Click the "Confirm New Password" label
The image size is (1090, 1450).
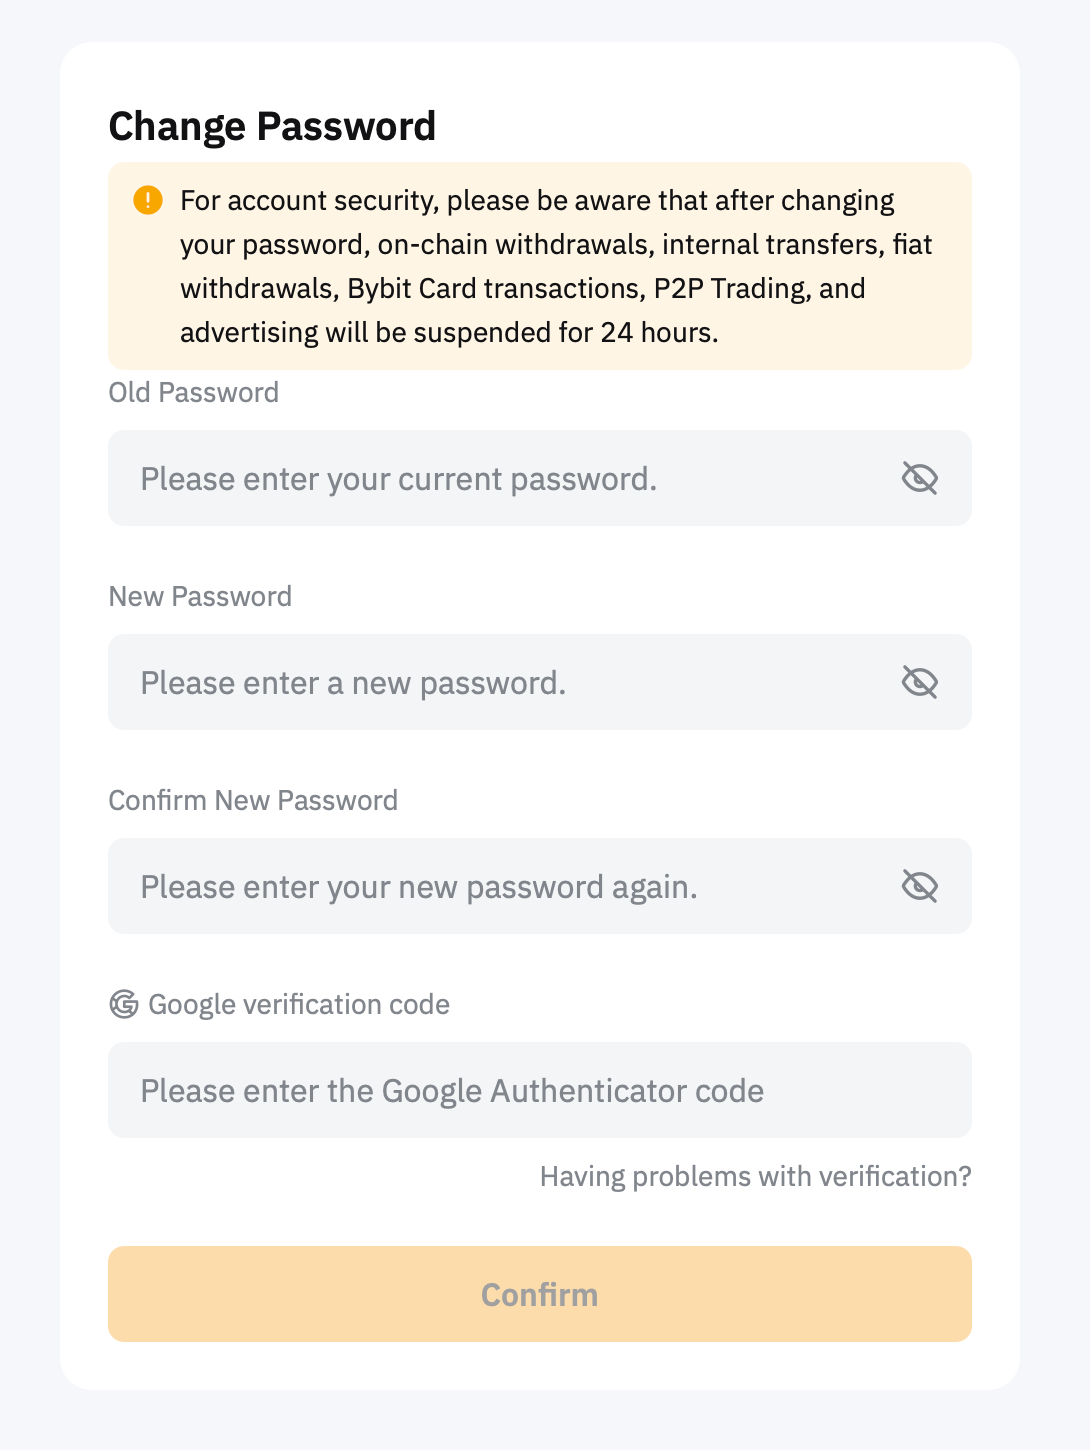(x=253, y=801)
